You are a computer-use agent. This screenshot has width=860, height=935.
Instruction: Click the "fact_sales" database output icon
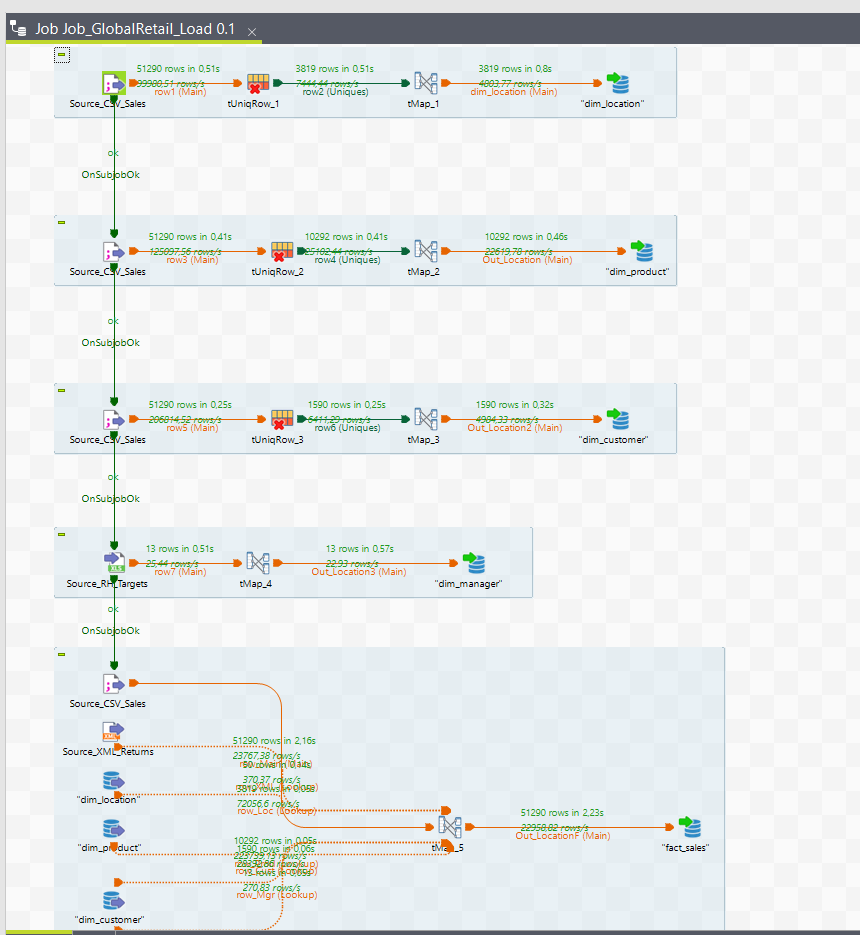tap(690, 827)
